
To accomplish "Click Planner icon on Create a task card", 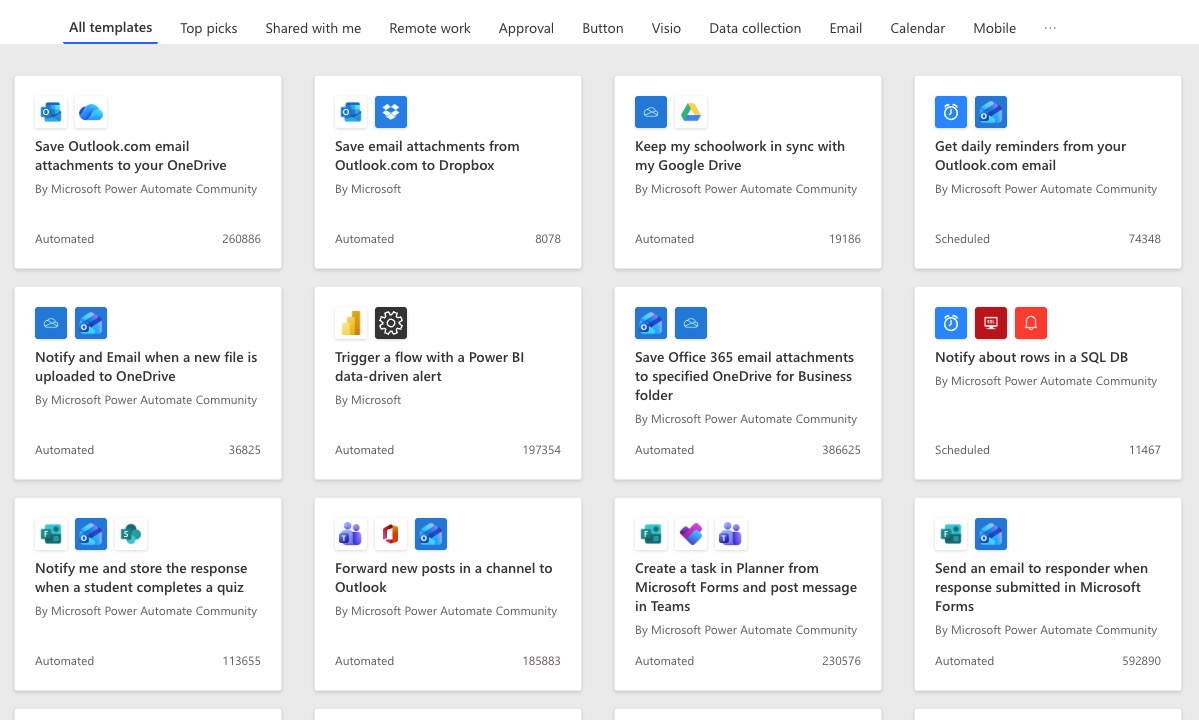I will pos(690,534).
